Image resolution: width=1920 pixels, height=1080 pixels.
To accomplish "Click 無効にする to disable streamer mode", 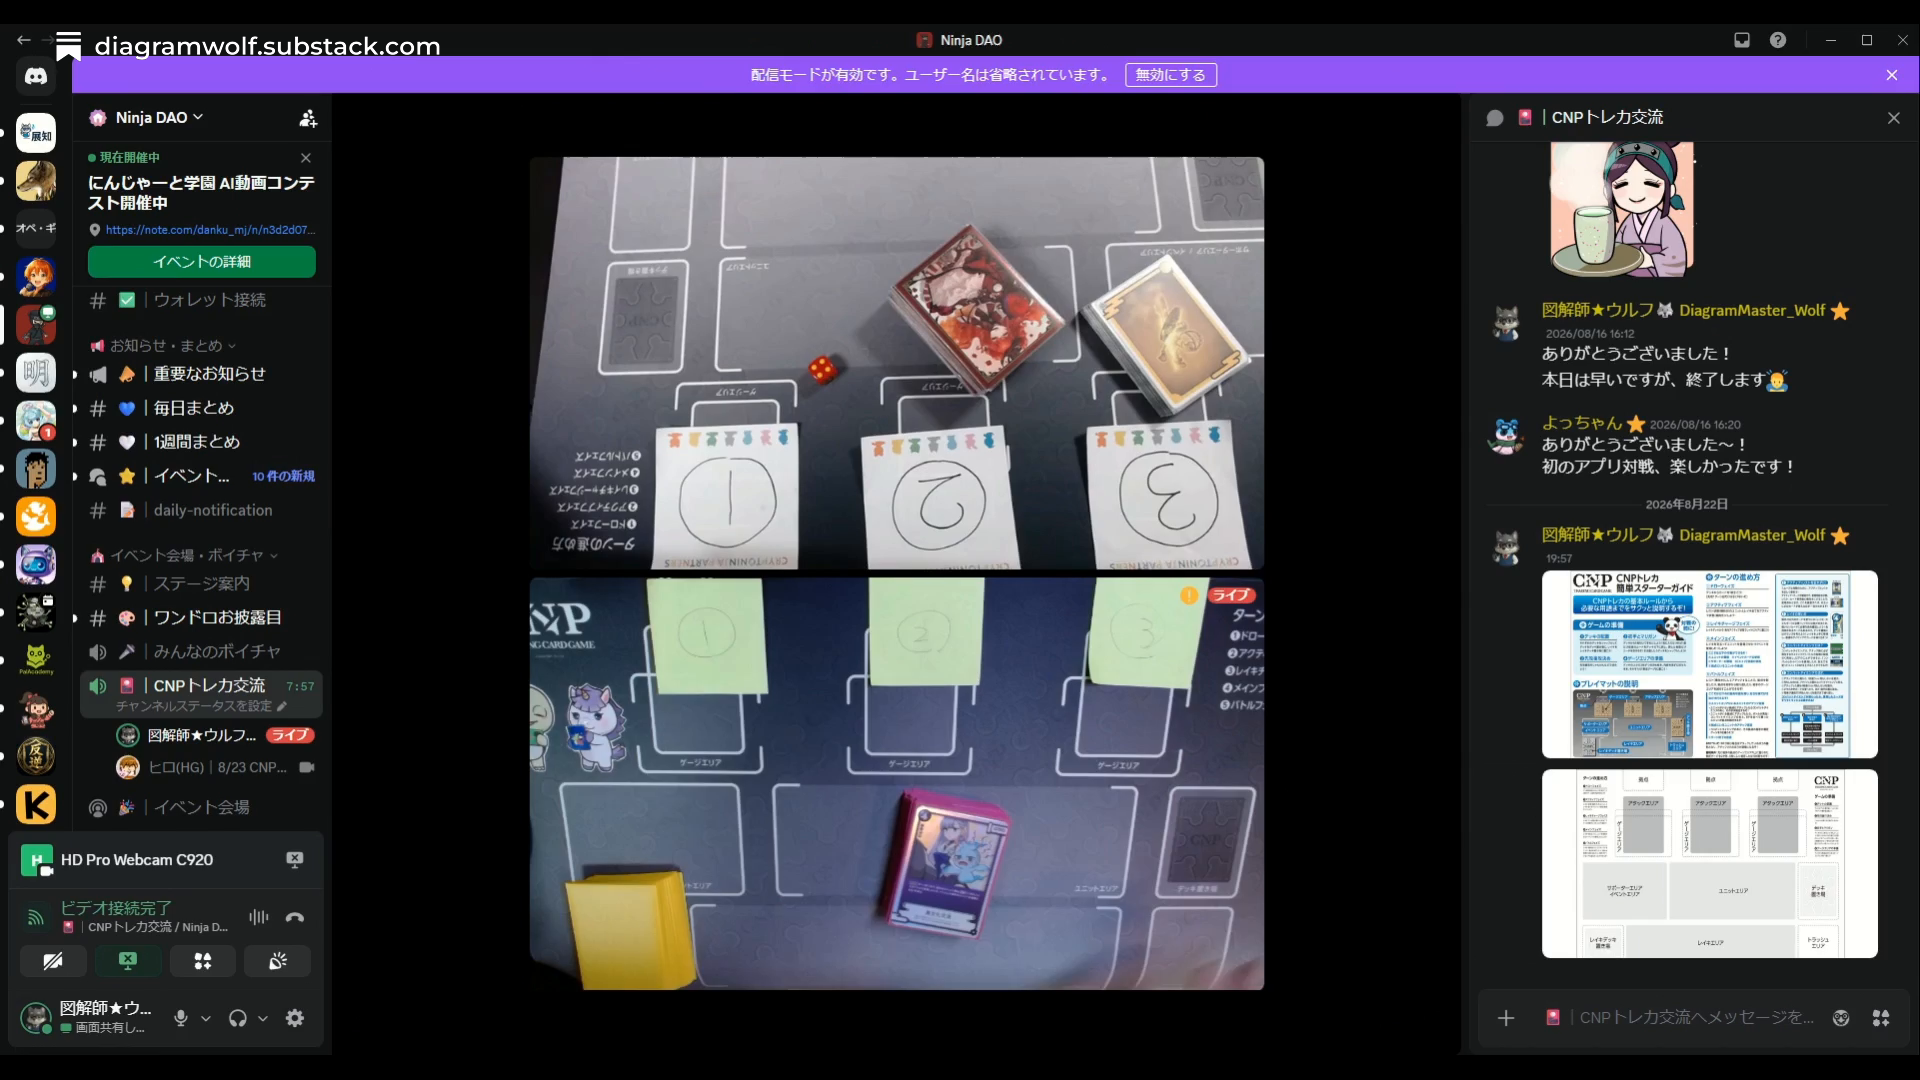I will [1171, 75].
